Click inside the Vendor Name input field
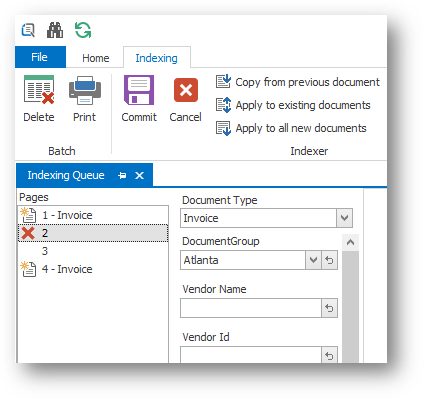 (251, 308)
